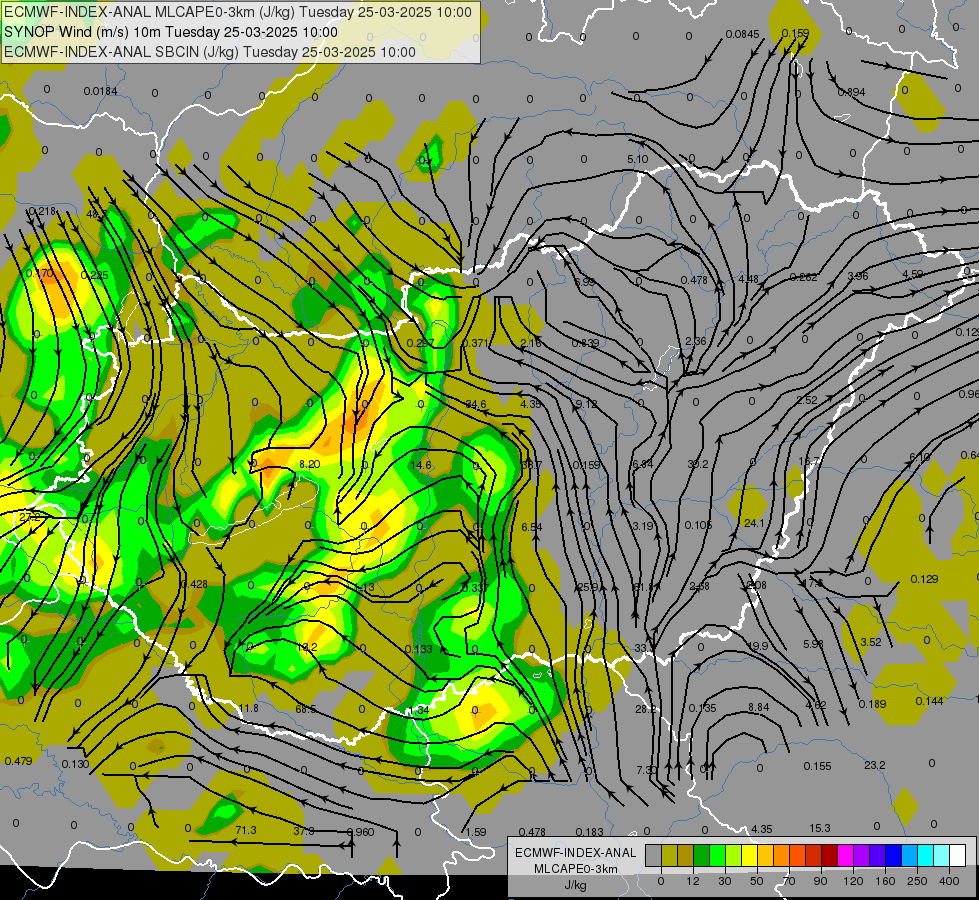The image size is (979, 900).
Task: Click the 'J/kg' unit label in legend
Action: point(575,885)
